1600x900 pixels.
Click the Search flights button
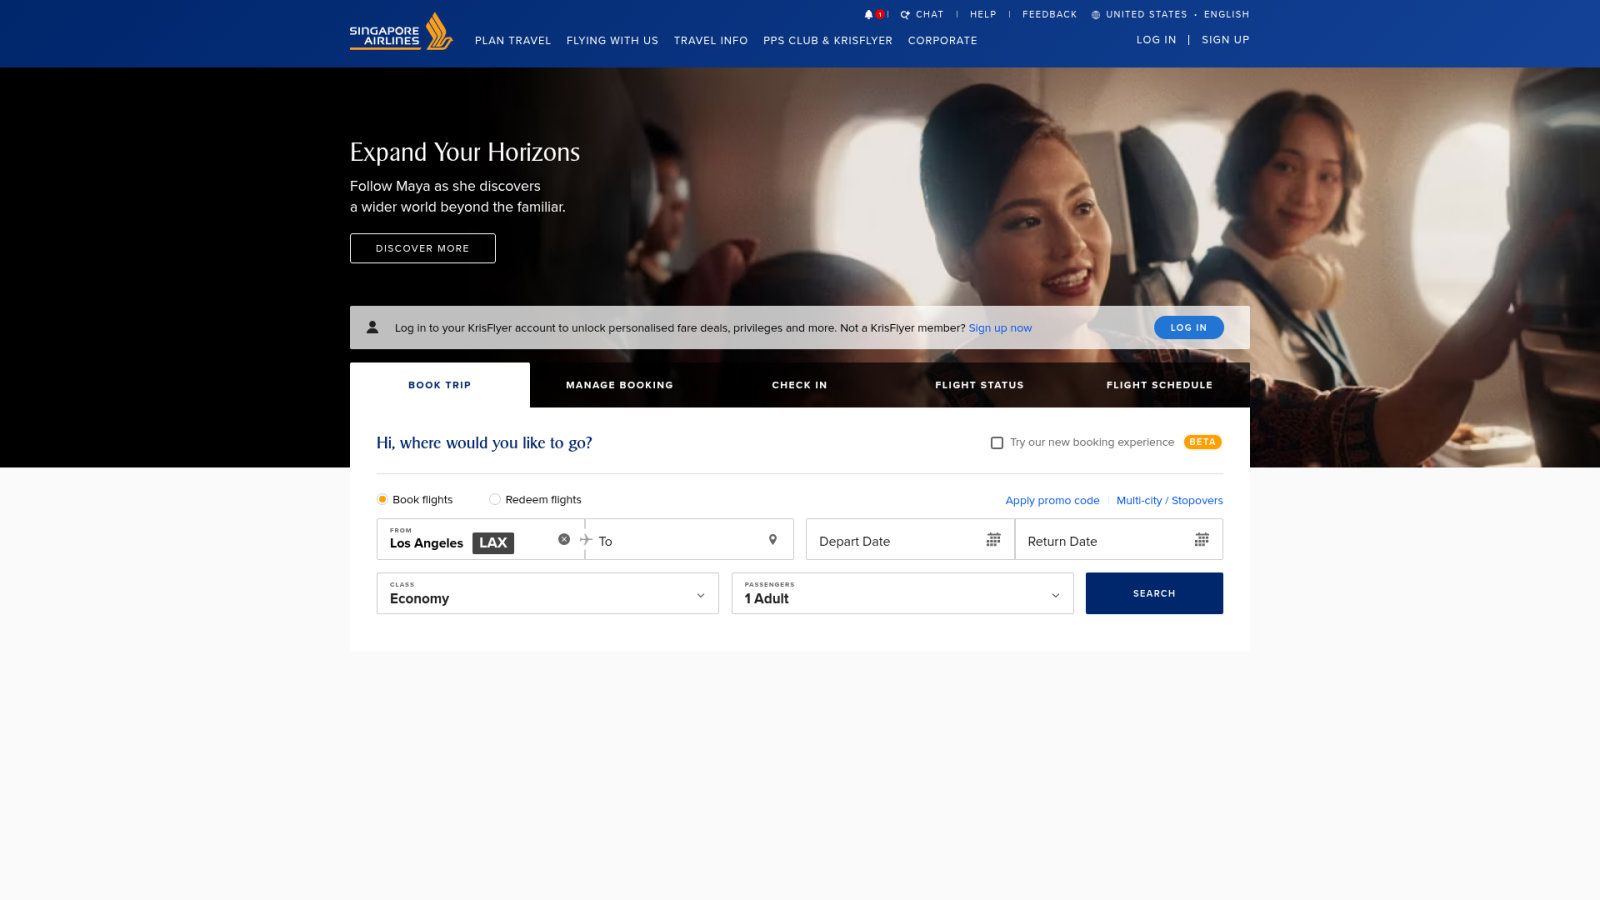coord(1154,593)
